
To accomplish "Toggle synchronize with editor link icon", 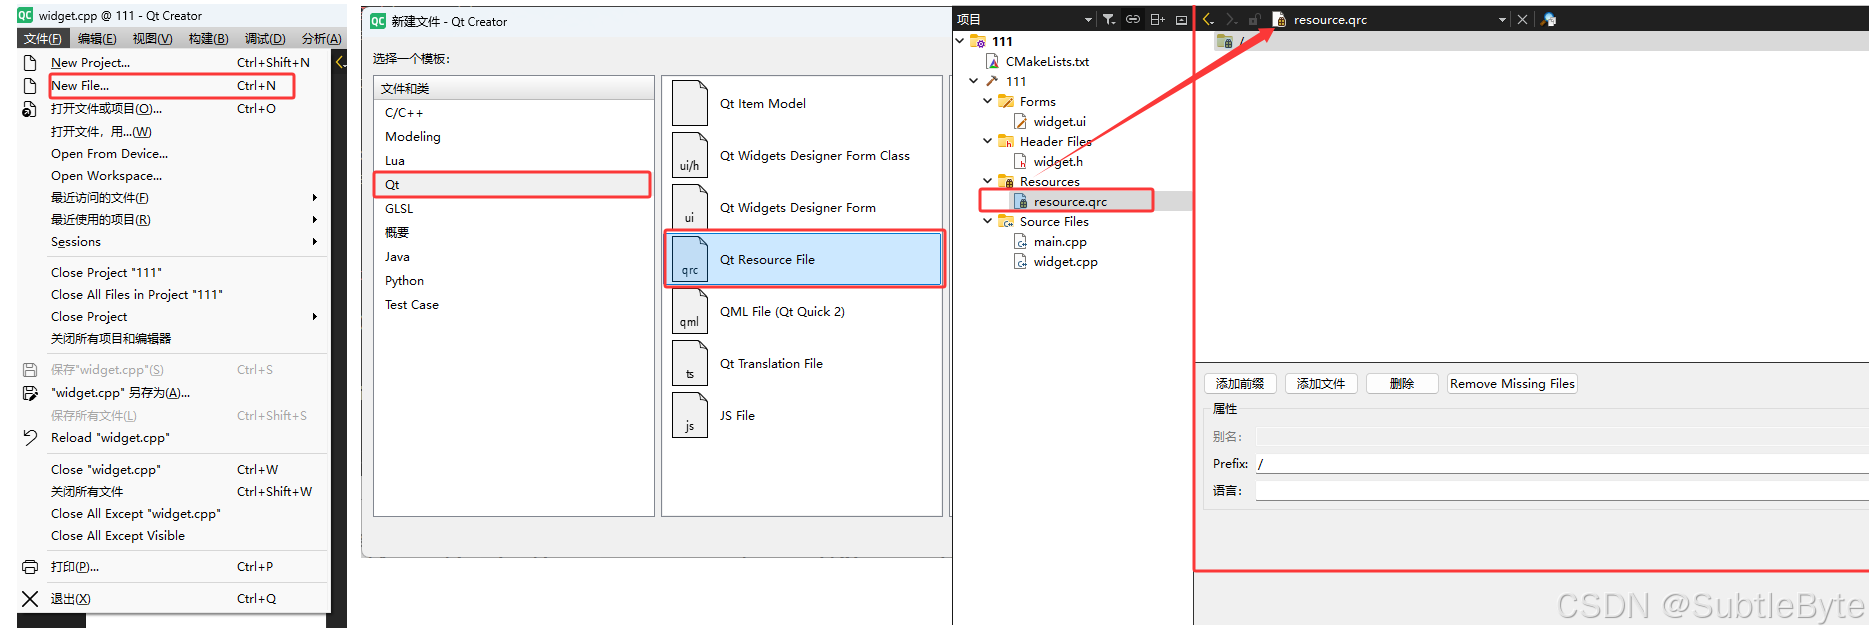I will tap(1133, 19).
